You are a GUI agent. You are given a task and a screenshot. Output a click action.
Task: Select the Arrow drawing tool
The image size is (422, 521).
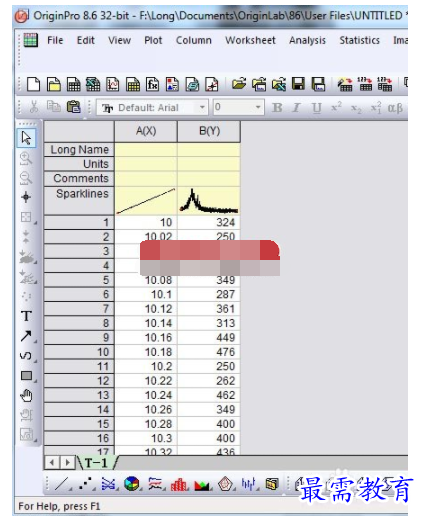[26, 336]
